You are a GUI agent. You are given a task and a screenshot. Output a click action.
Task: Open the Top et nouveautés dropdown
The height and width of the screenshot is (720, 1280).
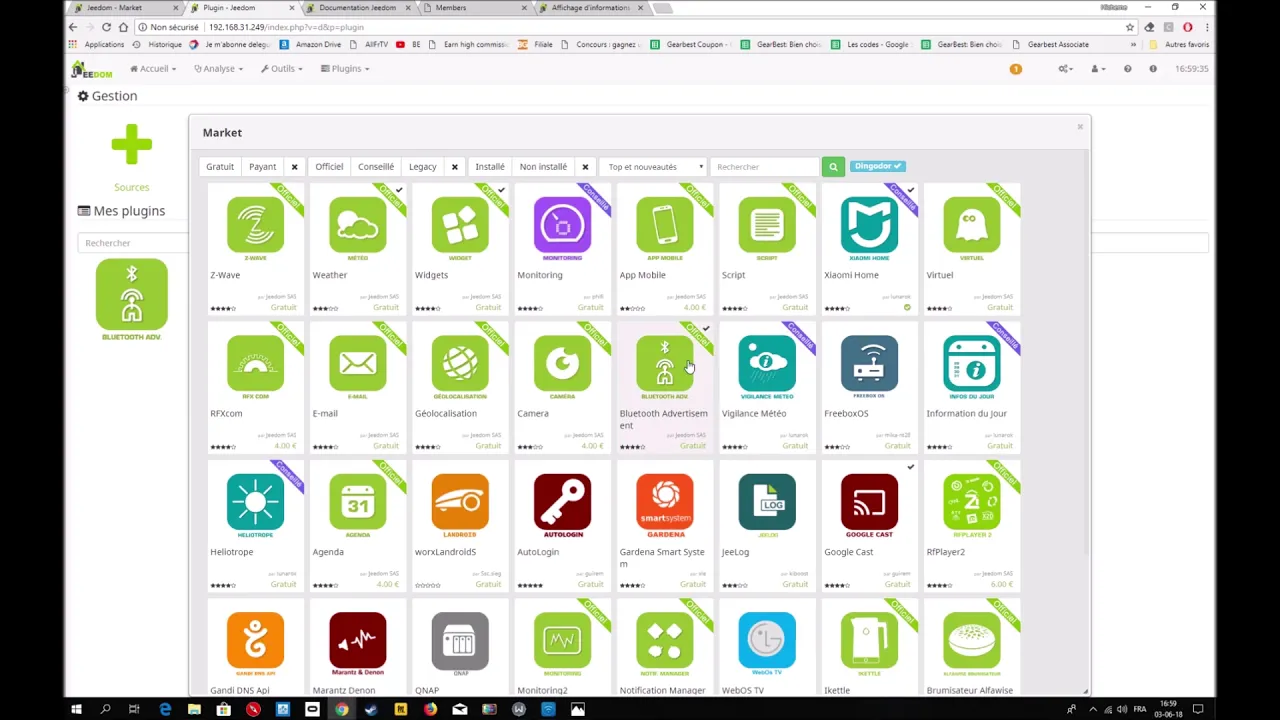[x=655, y=167]
